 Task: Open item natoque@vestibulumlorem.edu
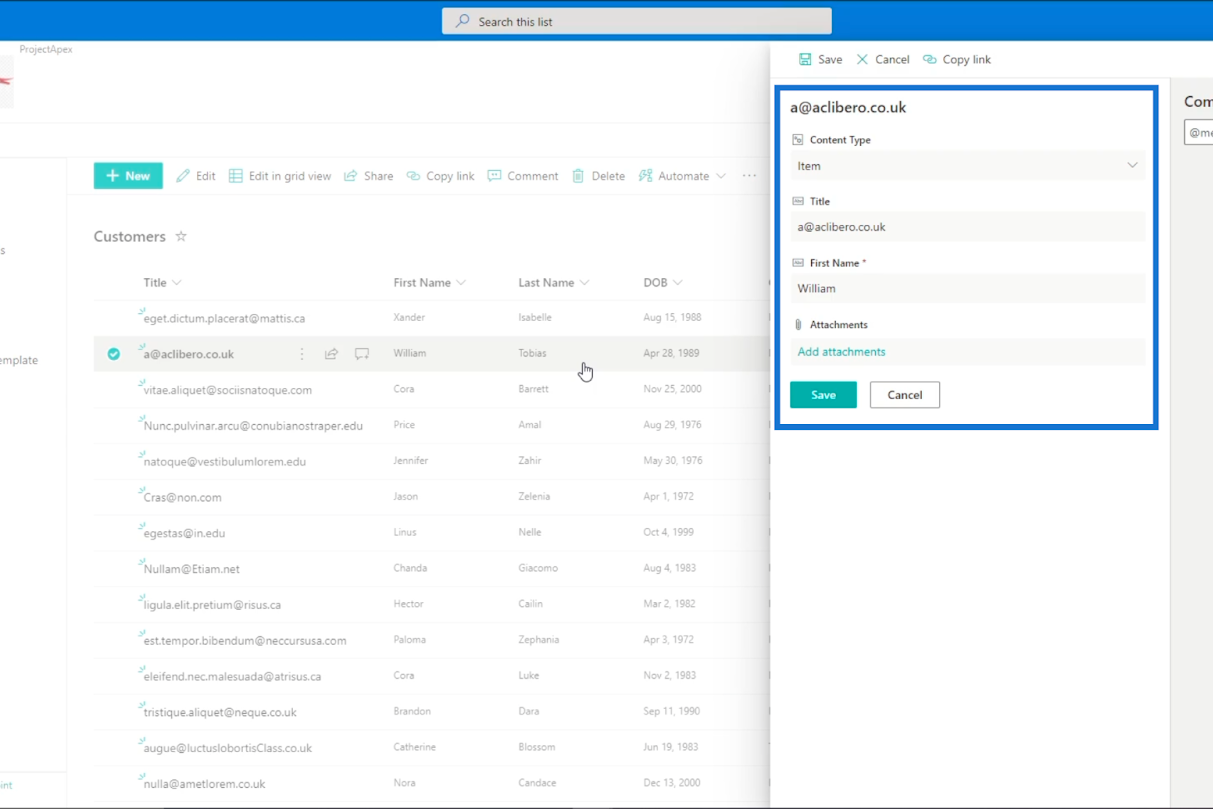225,462
